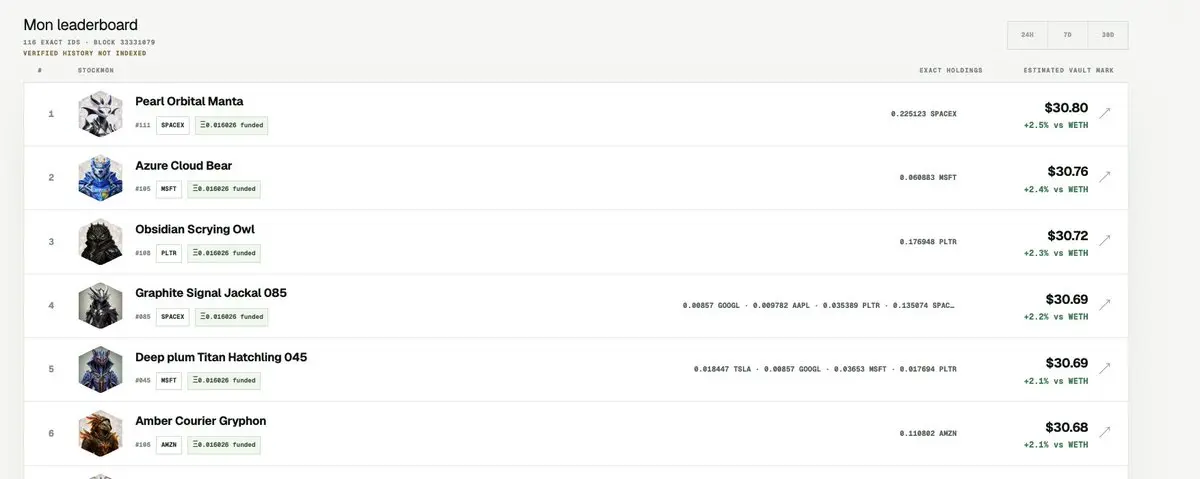
Task: Click SPACEX tag on Pearl Orbital Manta
Action: (x=173, y=125)
